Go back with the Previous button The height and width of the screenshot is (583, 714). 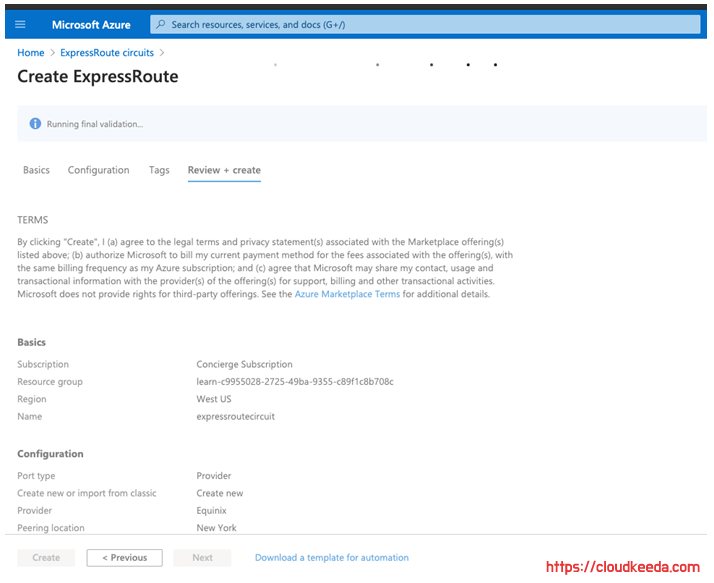tap(124, 557)
